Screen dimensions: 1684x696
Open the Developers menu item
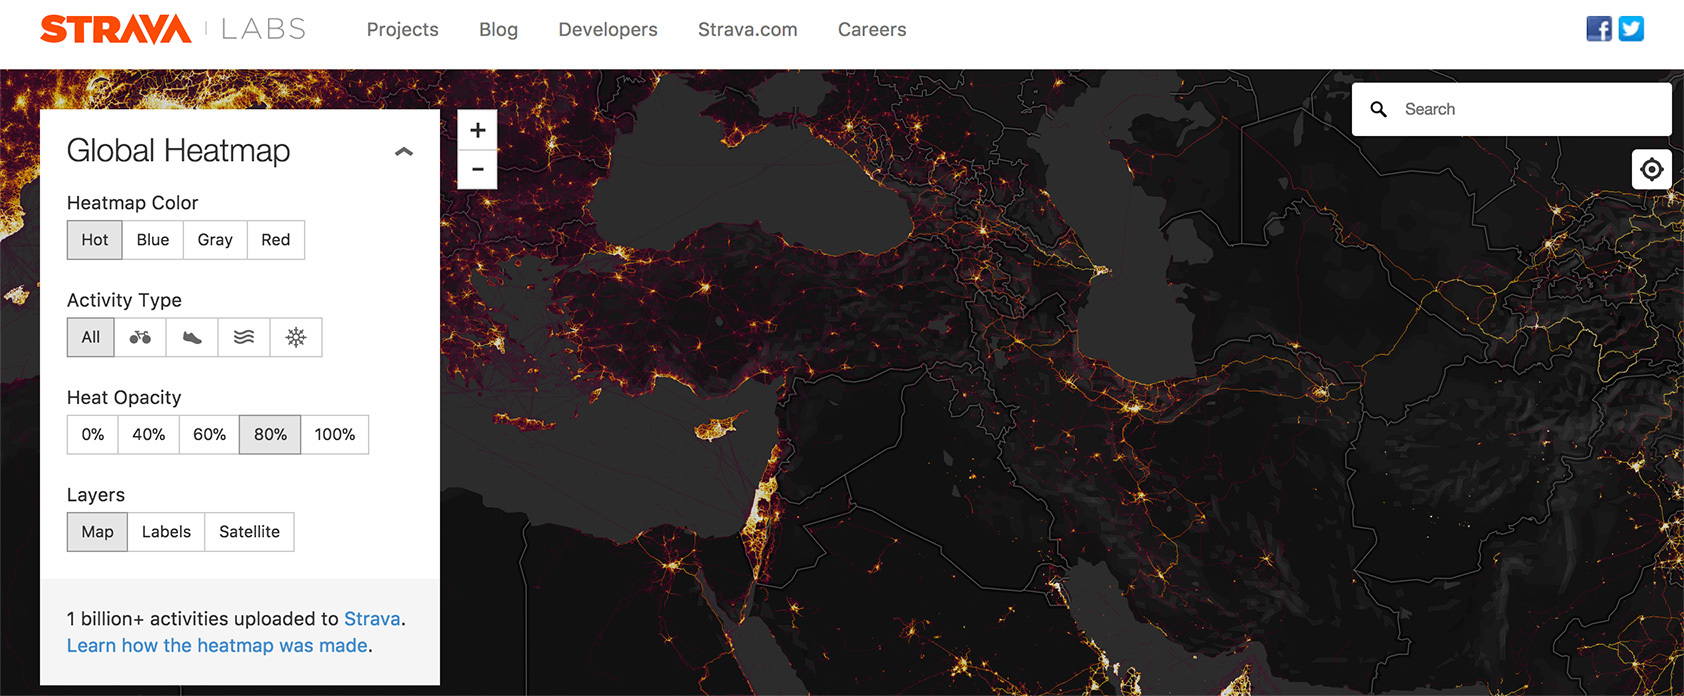(x=608, y=30)
